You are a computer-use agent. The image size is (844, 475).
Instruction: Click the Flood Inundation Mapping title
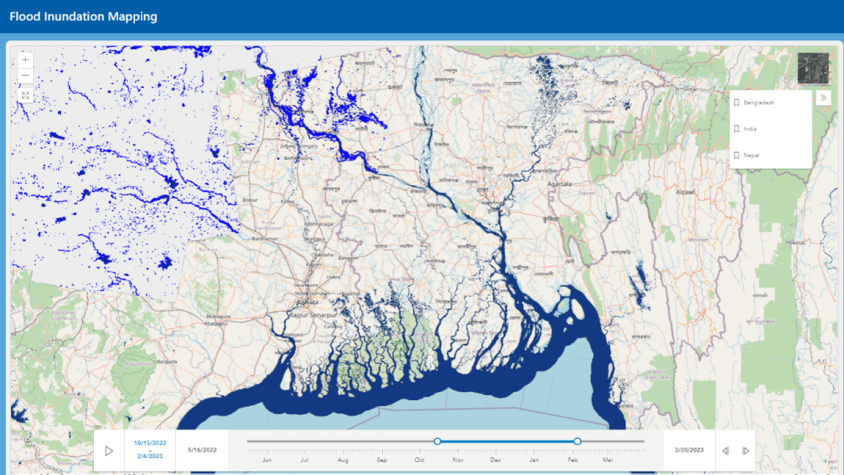(x=83, y=17)
